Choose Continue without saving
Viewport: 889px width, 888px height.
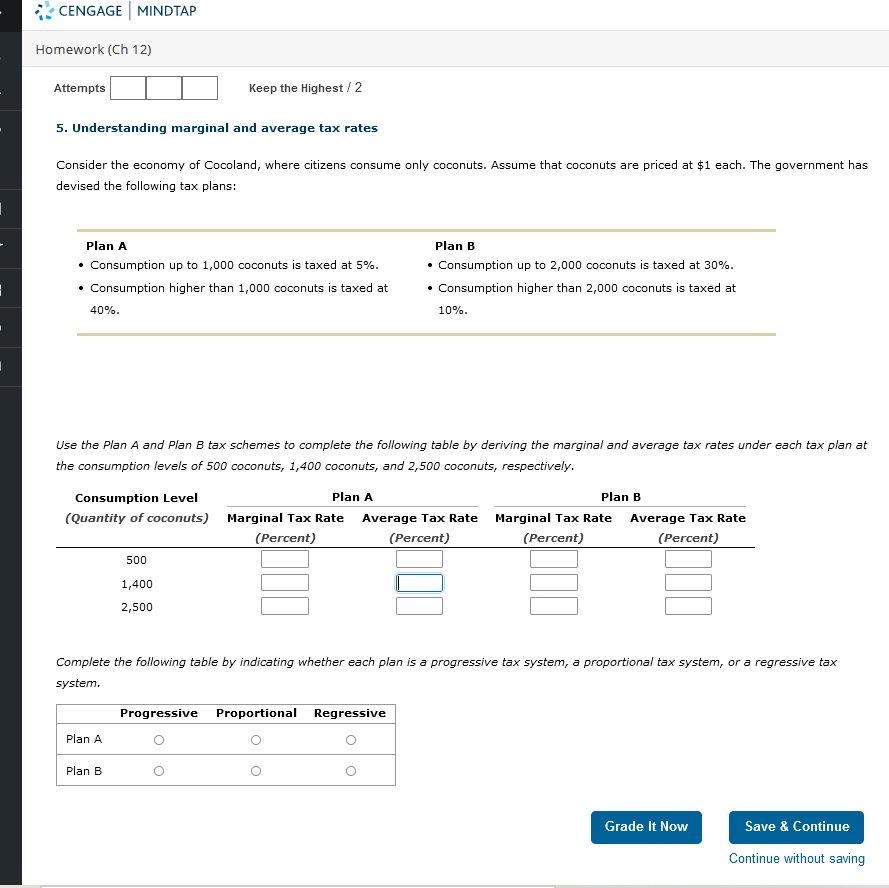pyautogui.click(x=796, y=858)
